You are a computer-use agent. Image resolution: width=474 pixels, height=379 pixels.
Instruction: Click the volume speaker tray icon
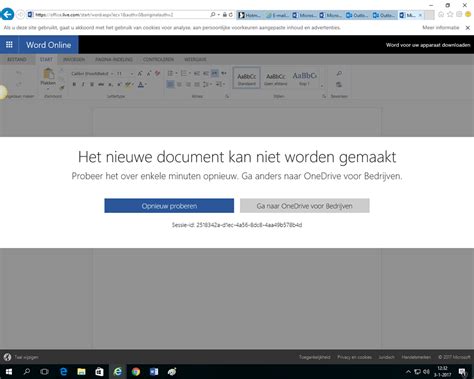[x=426, y=371]
